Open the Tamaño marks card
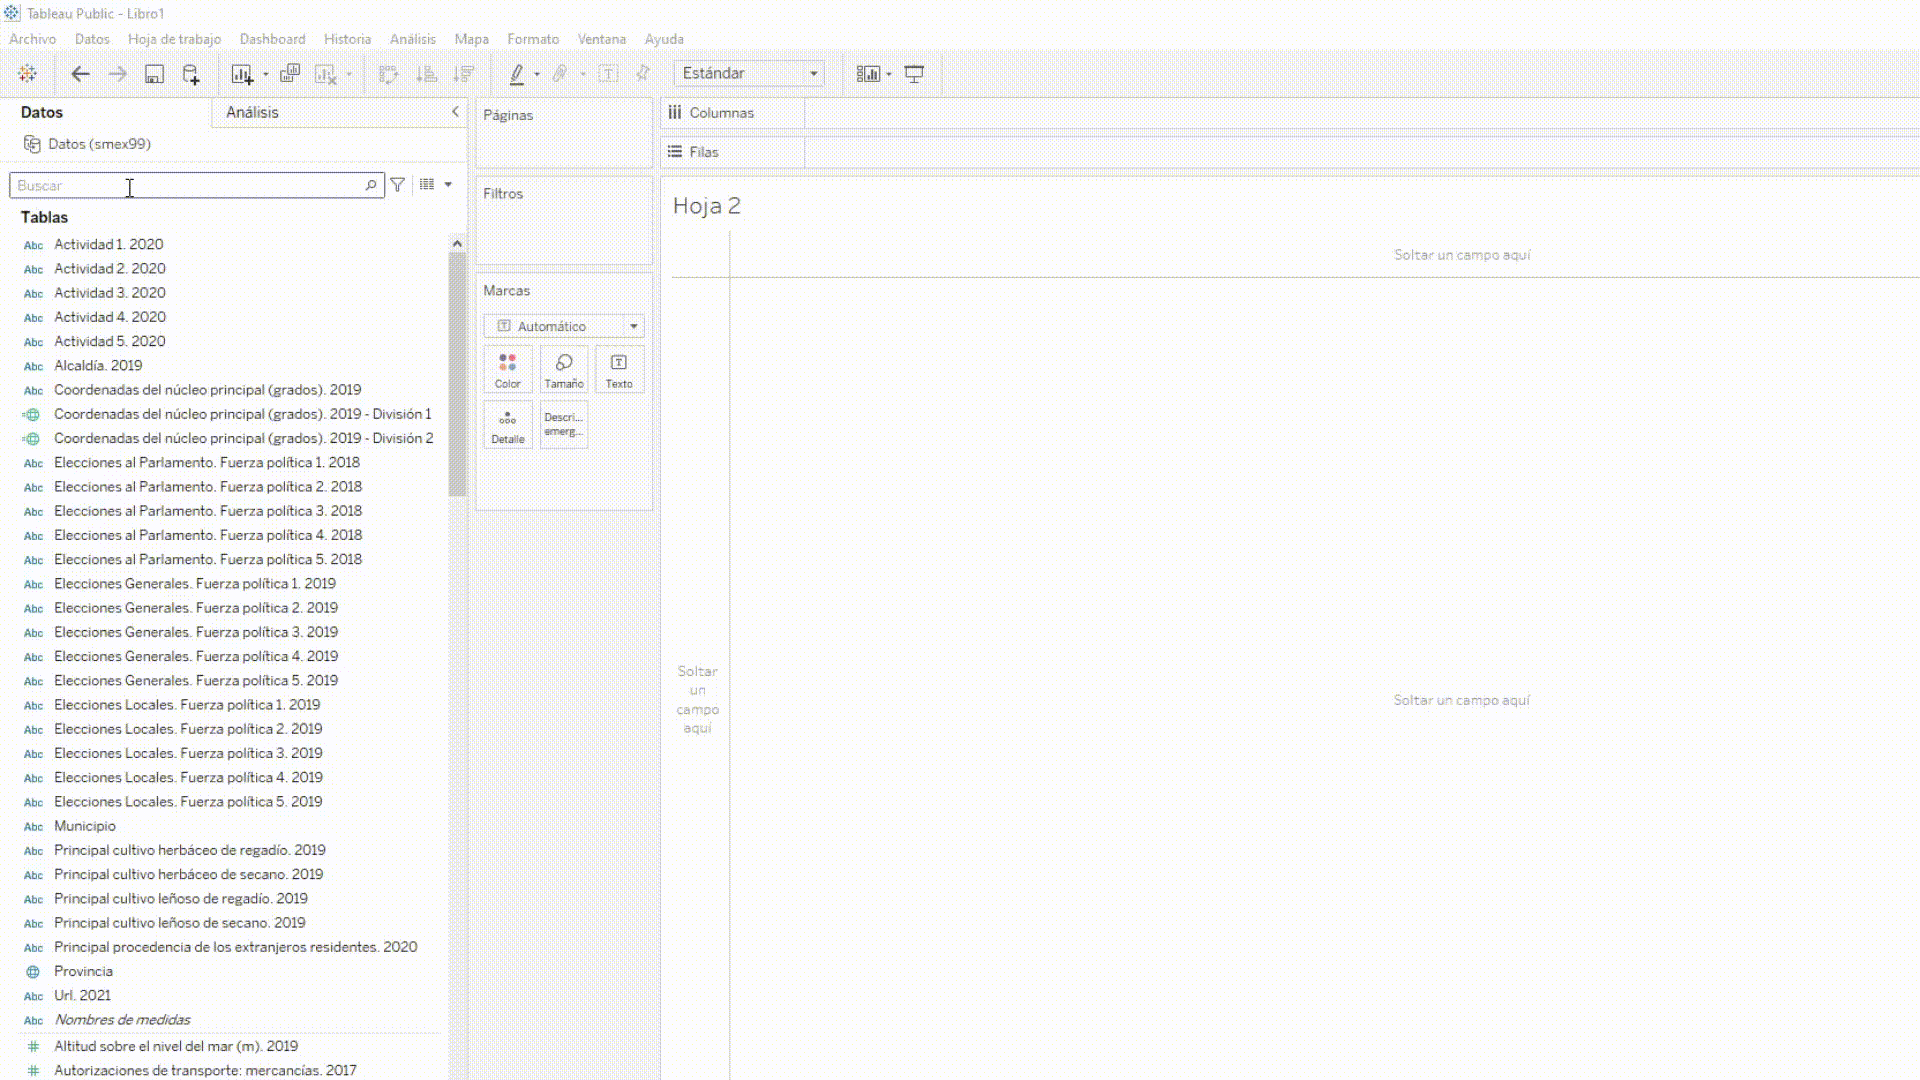The image size is (1920, 1080). tap(563, 369)
